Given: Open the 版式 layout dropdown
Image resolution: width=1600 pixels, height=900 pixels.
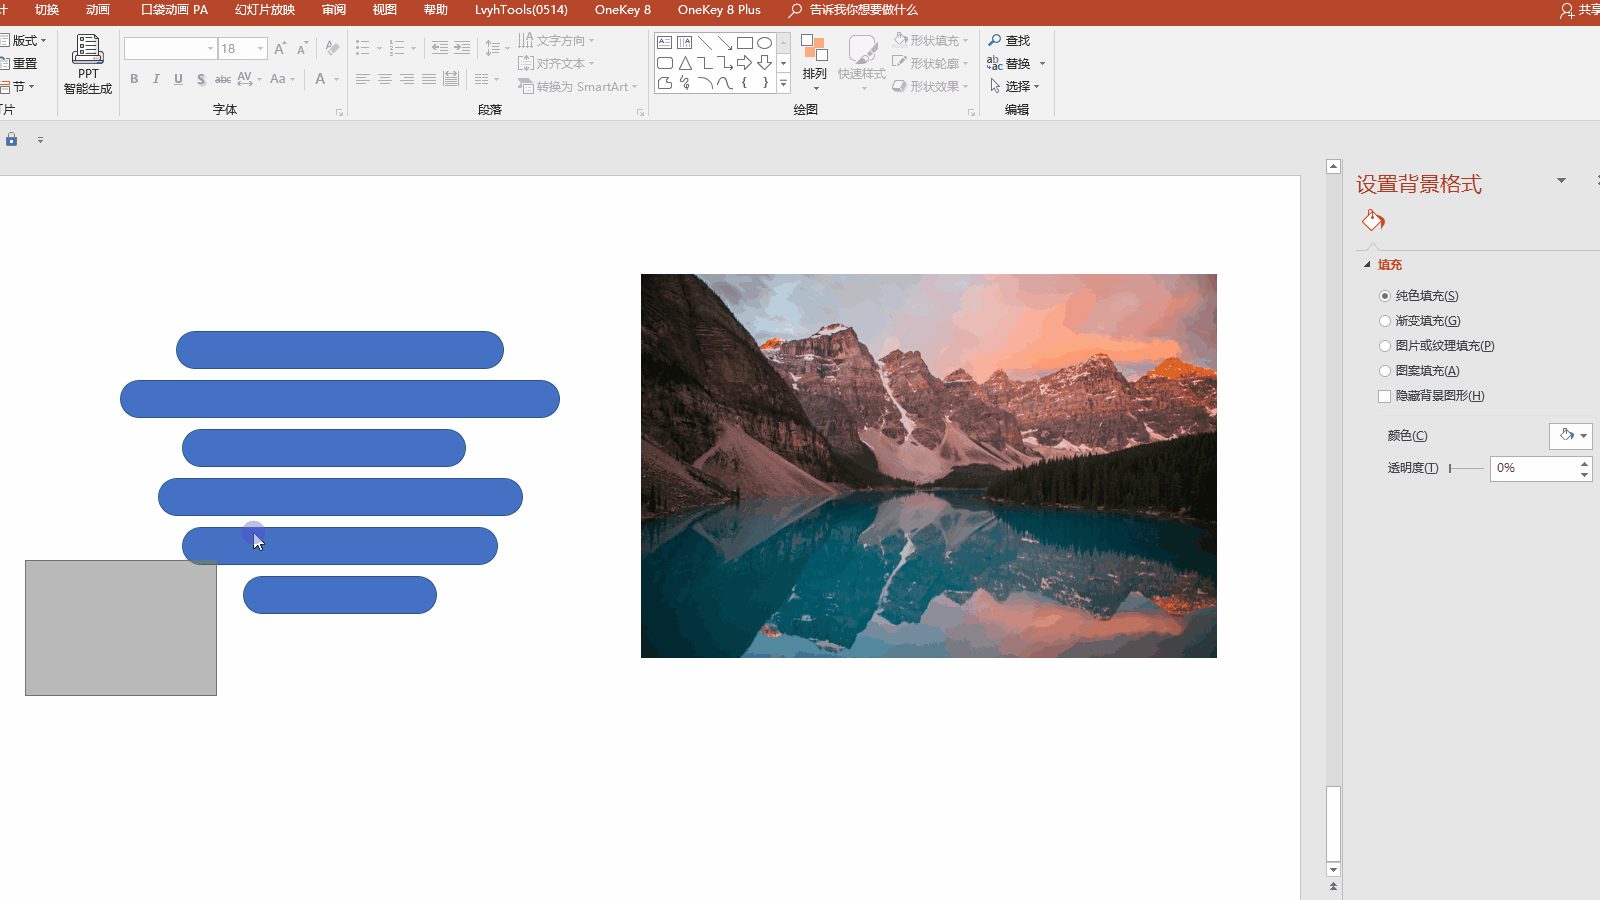Looking at the screenshot, I should tap(24, 40).
